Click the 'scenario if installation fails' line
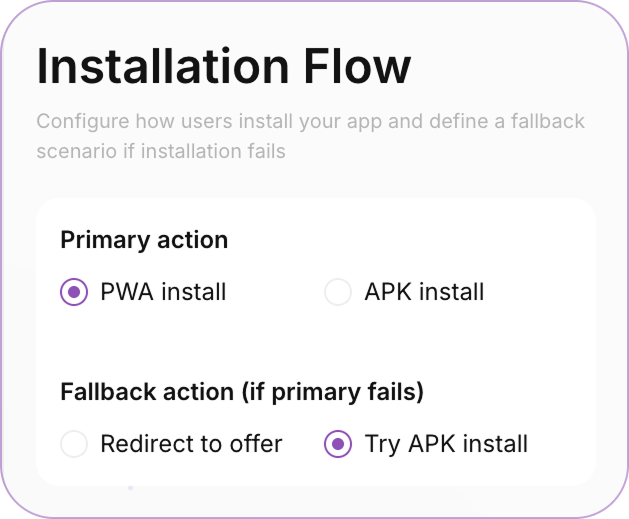This screenshot has height=519, width=629. coord(161,152)
